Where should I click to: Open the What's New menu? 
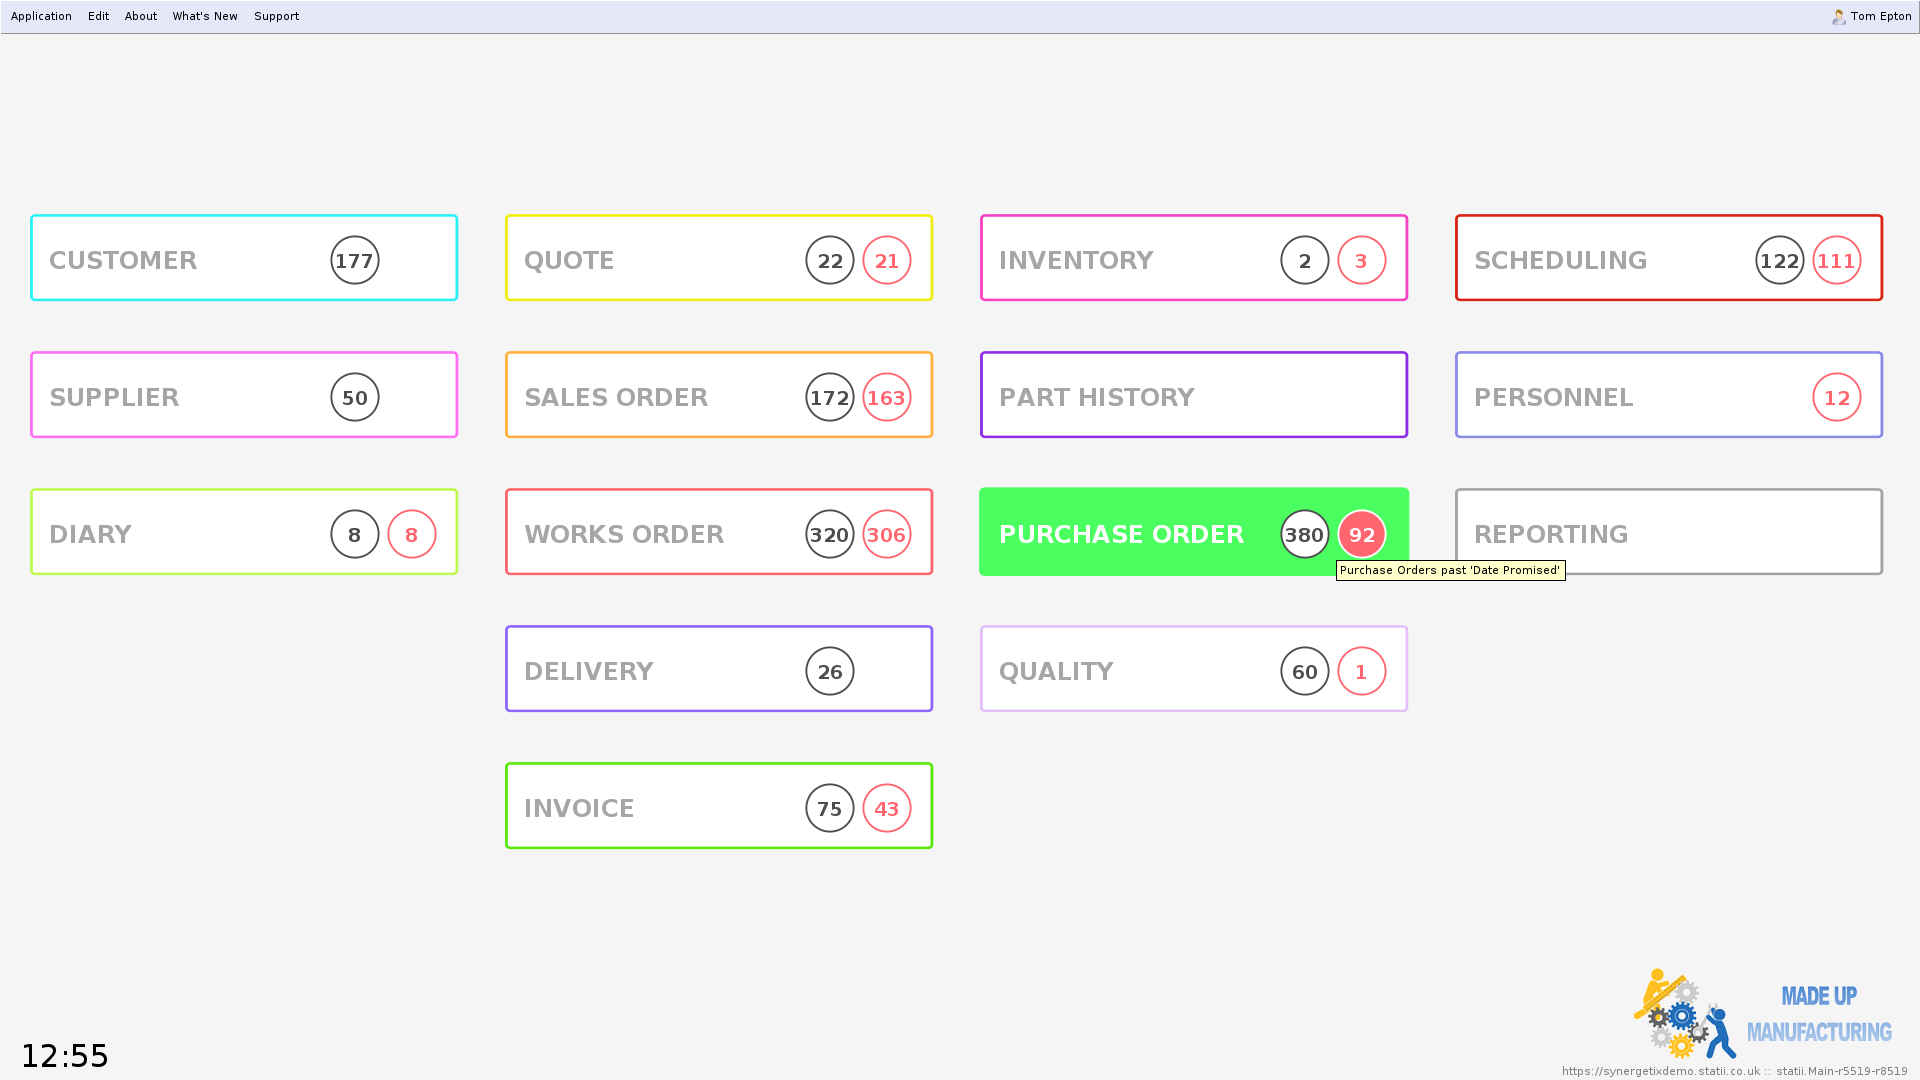click(205, 16)
